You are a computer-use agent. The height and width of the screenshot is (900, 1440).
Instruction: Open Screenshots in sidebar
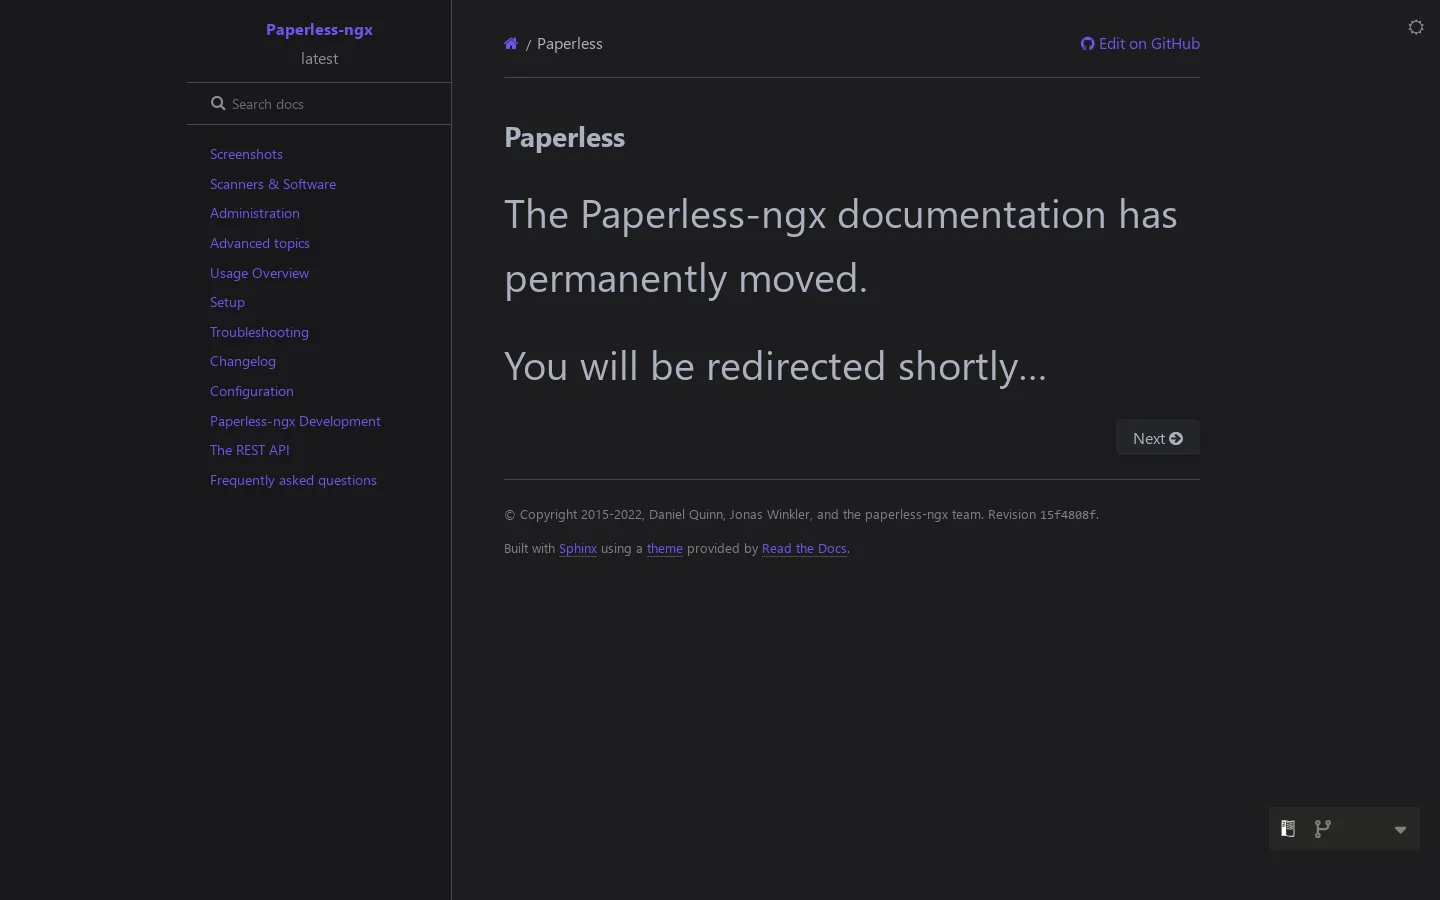[246, 154]
